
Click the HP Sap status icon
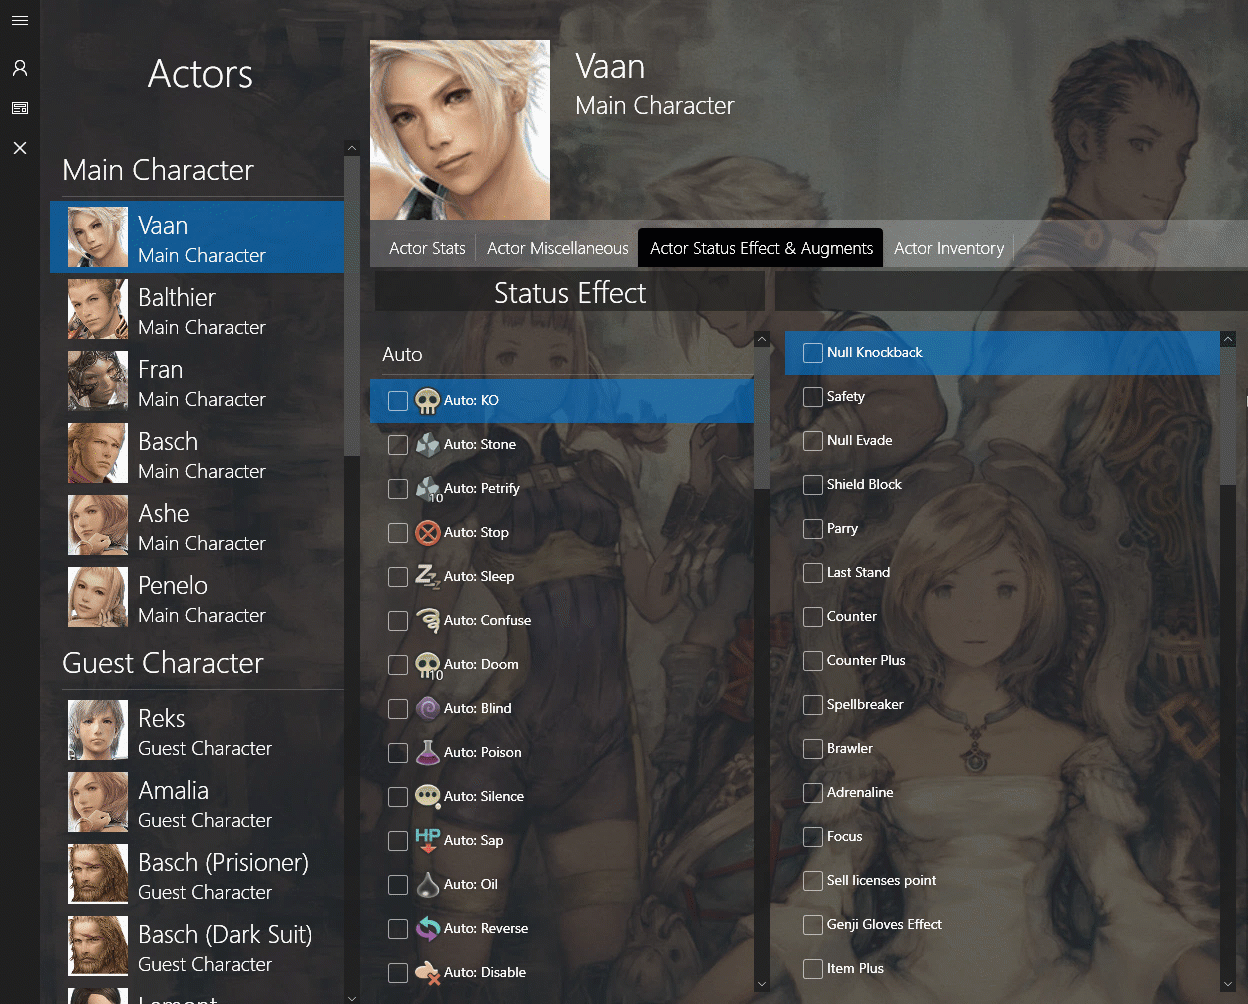tap(427, 841)
